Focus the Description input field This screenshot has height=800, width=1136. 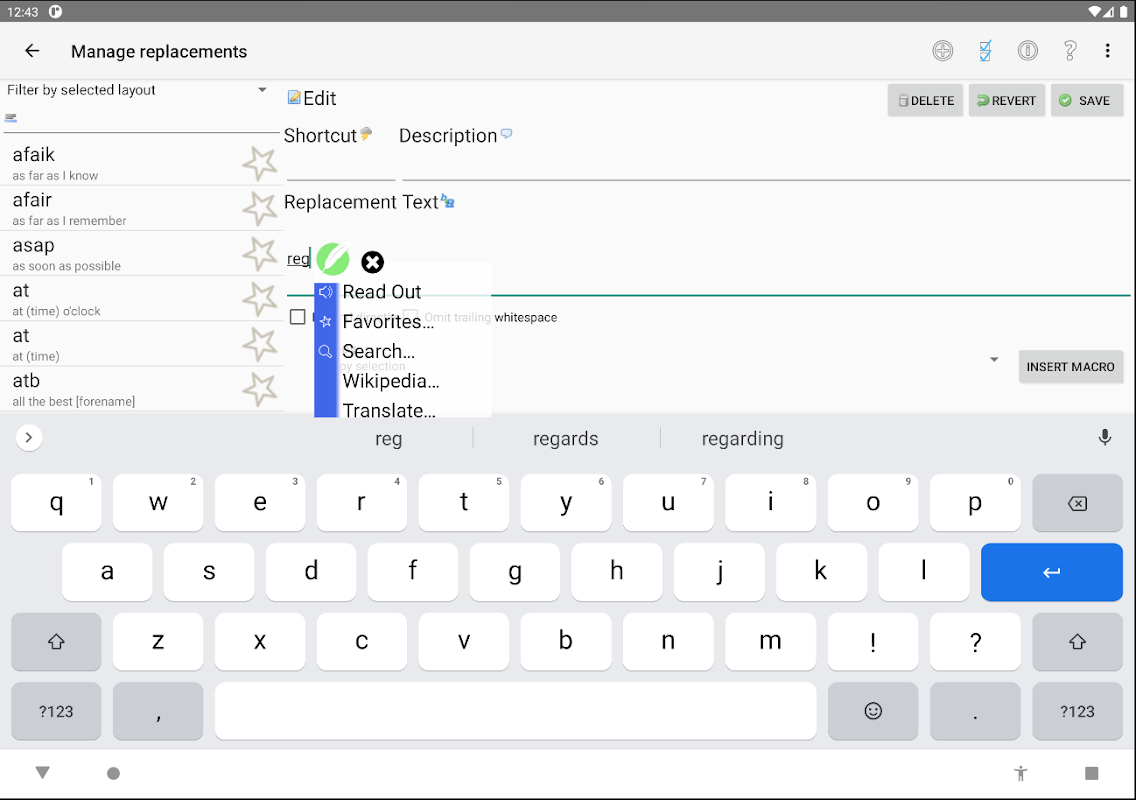click(x=766, y=164)
